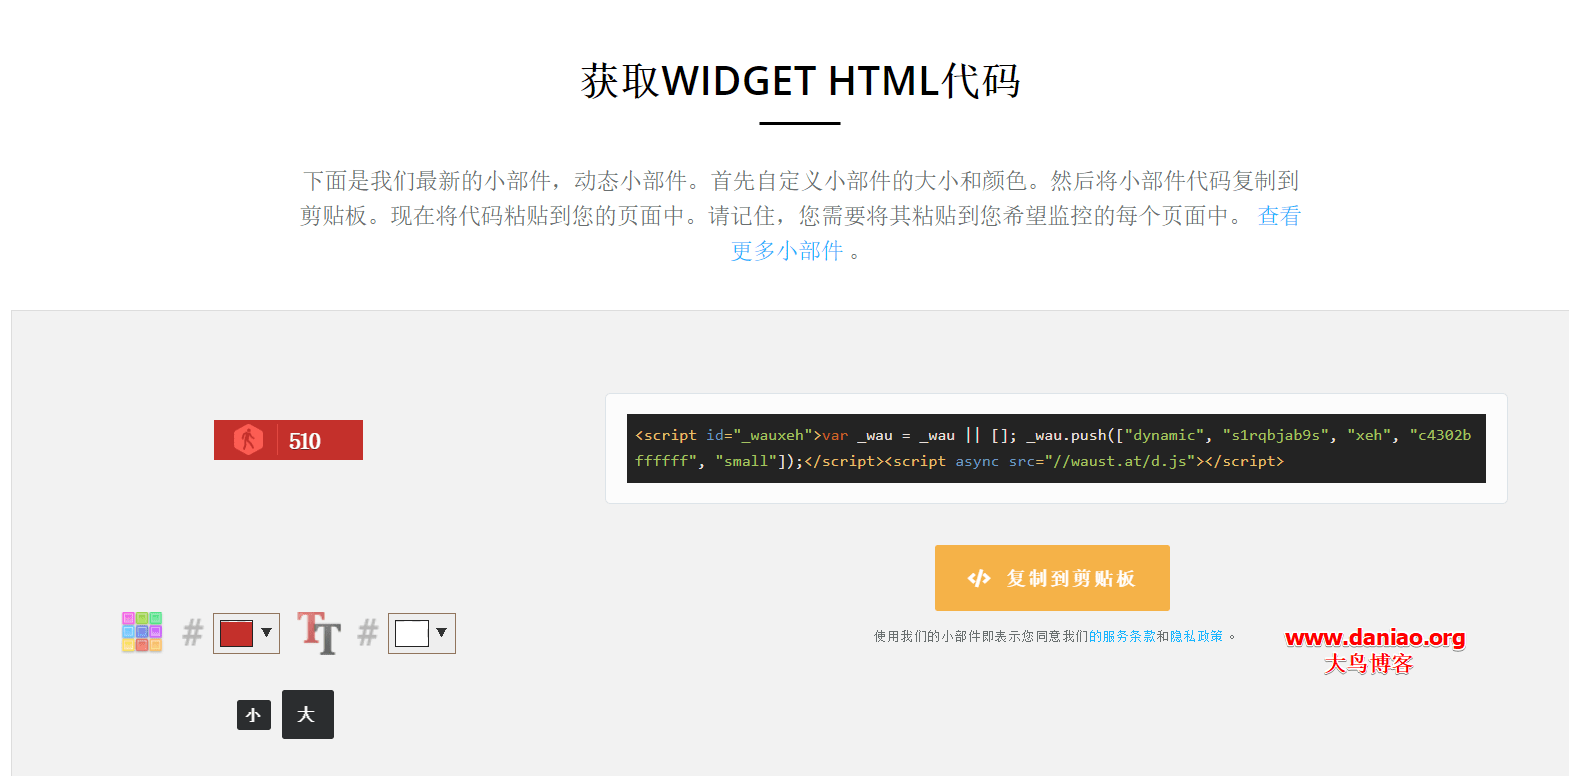Click the 复制到剪贴板 copy button

coord(1052,578)
